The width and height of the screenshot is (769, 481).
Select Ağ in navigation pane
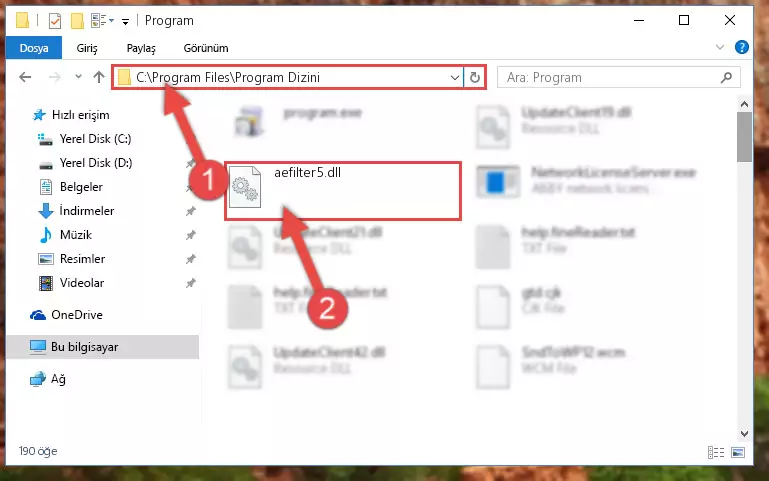48,379
